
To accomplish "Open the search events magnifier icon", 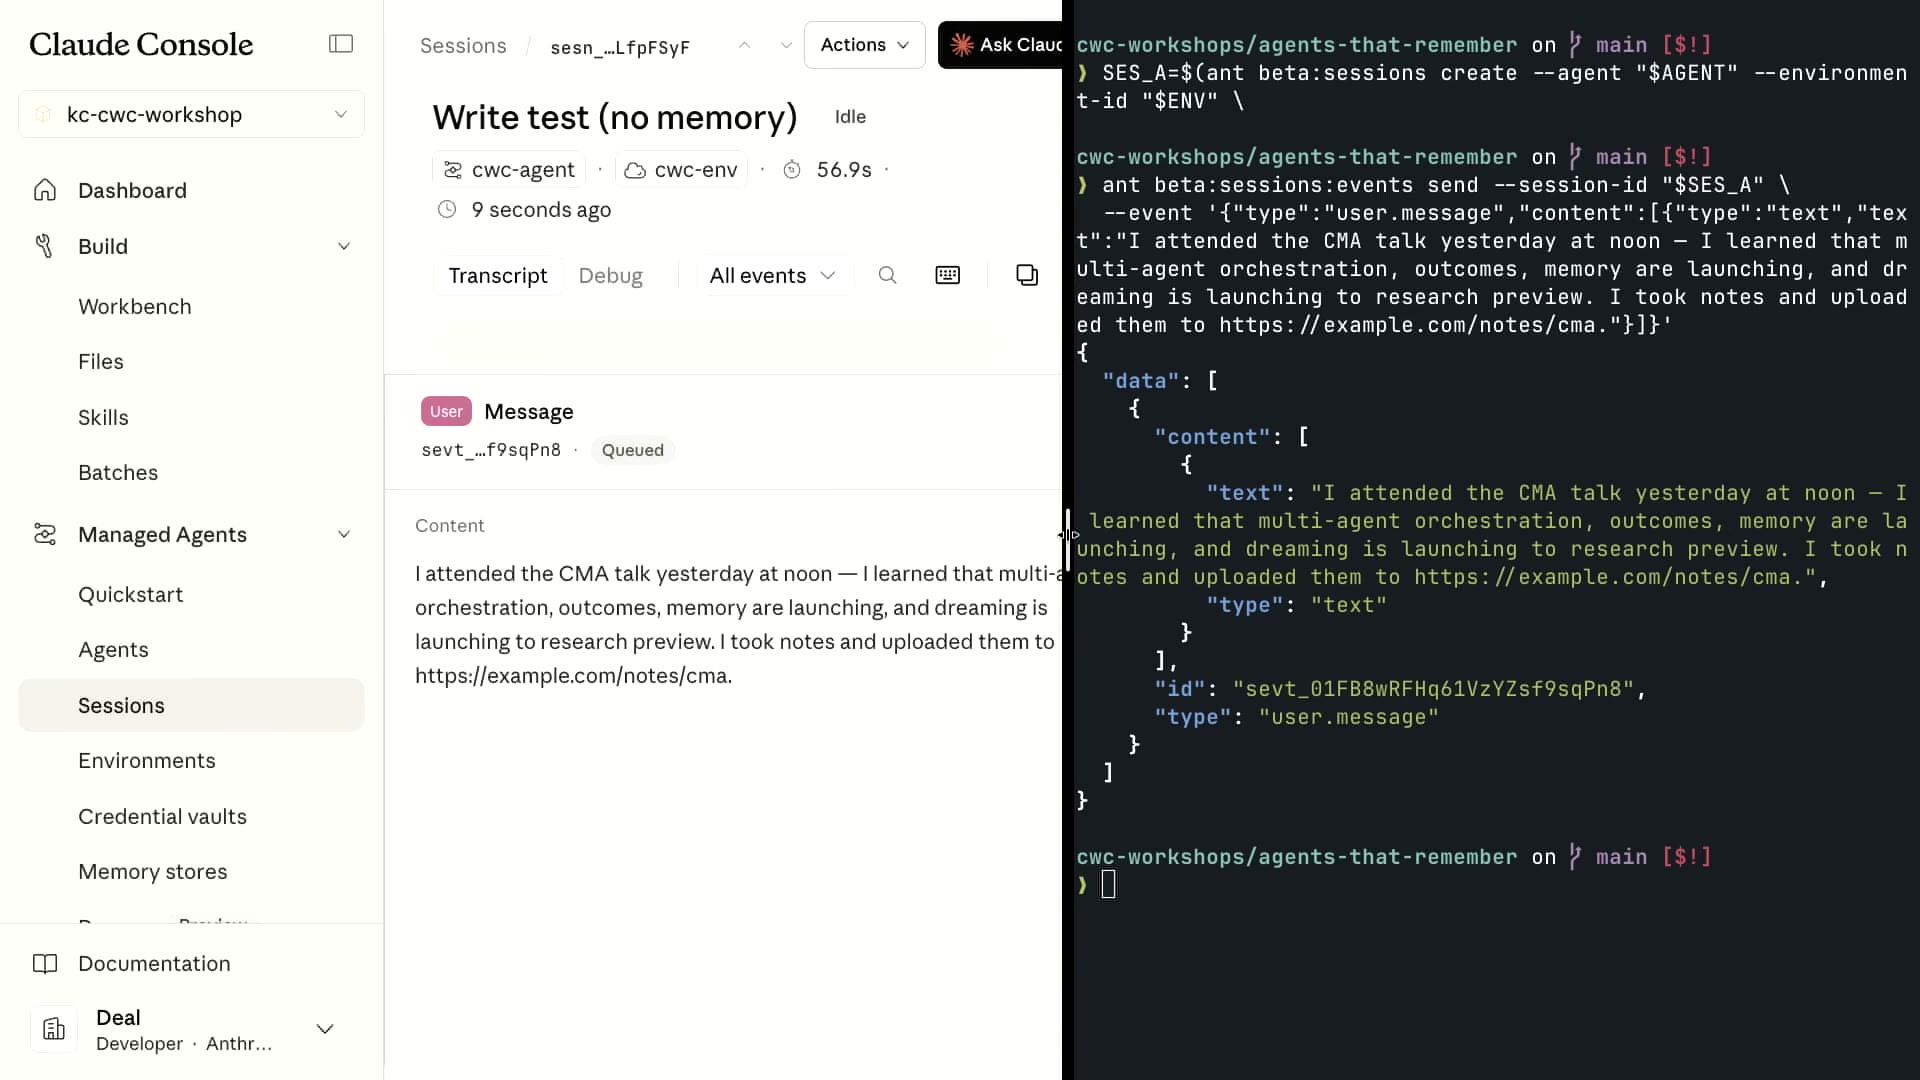I will click(887, 275).
